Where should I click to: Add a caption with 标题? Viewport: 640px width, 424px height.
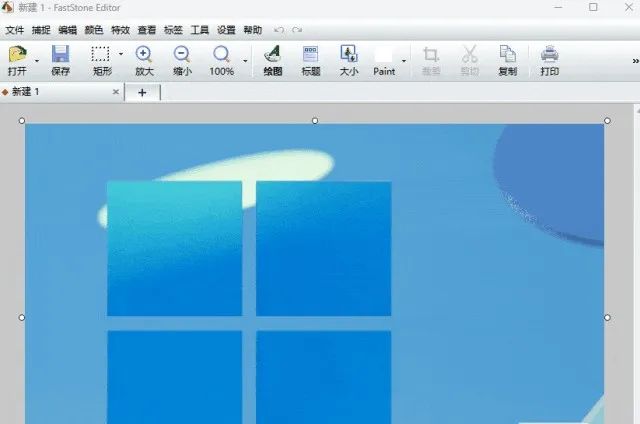click(x=311, y=60)
